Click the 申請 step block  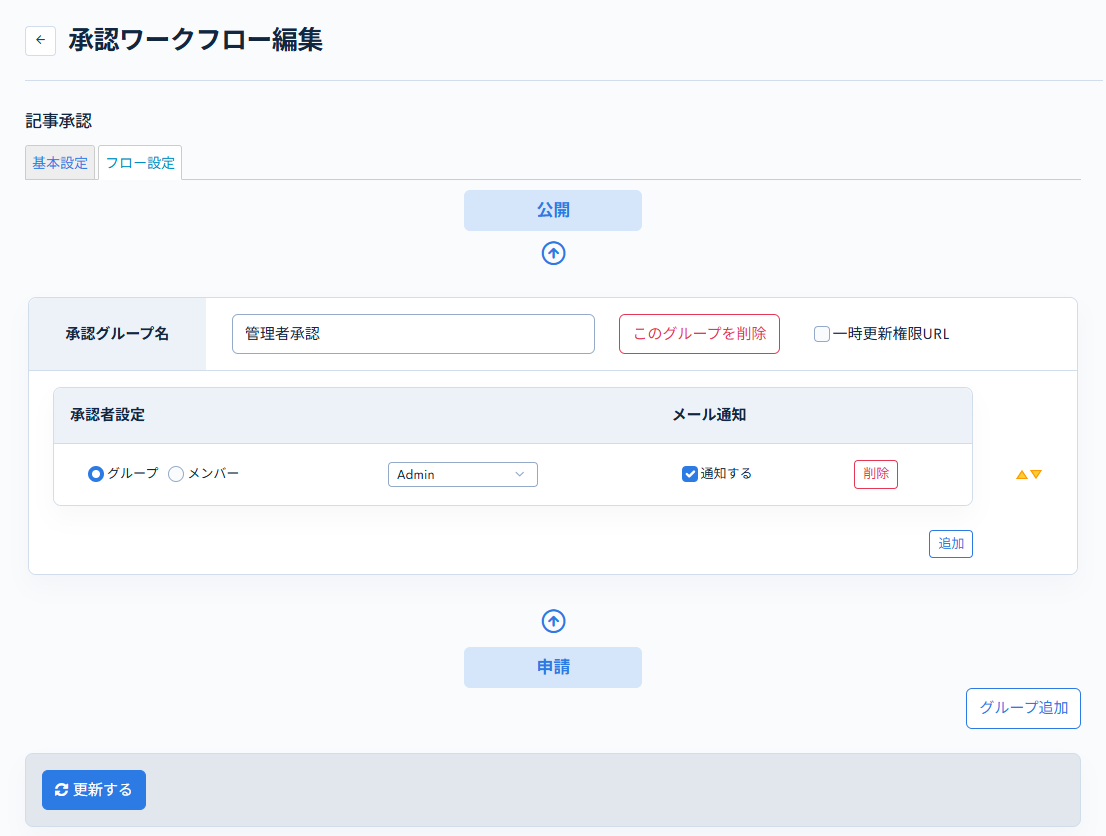coord(553,667)
